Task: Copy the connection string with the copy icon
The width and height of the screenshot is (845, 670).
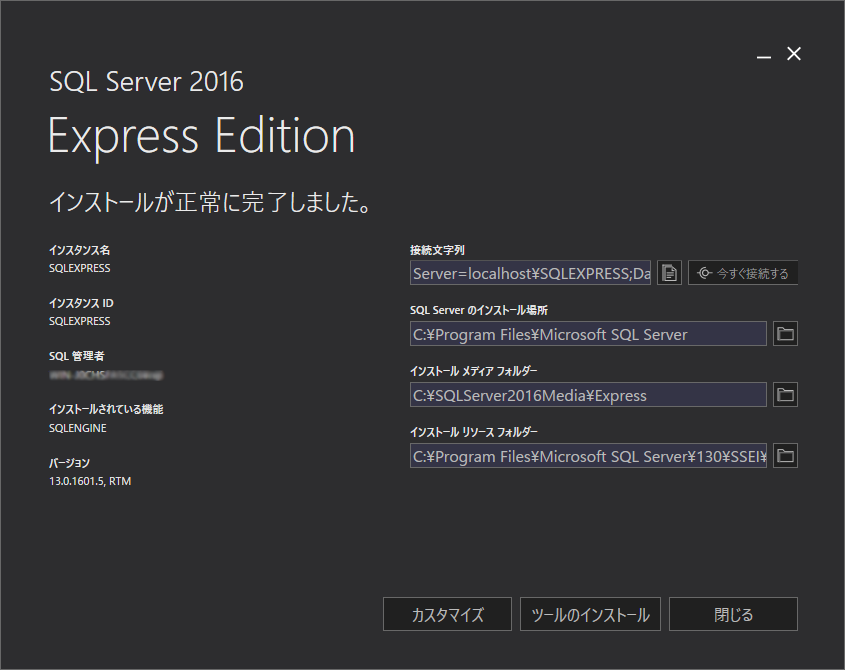Action: click(x=669, y=273)
